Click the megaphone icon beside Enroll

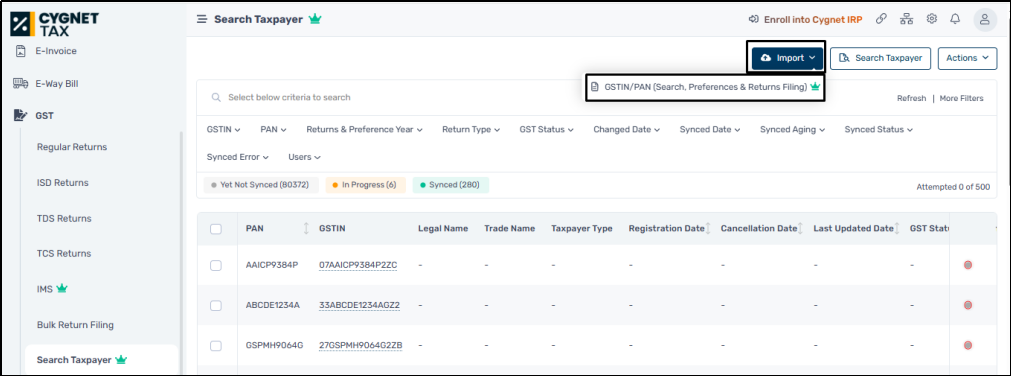click(x=753, y=19)
